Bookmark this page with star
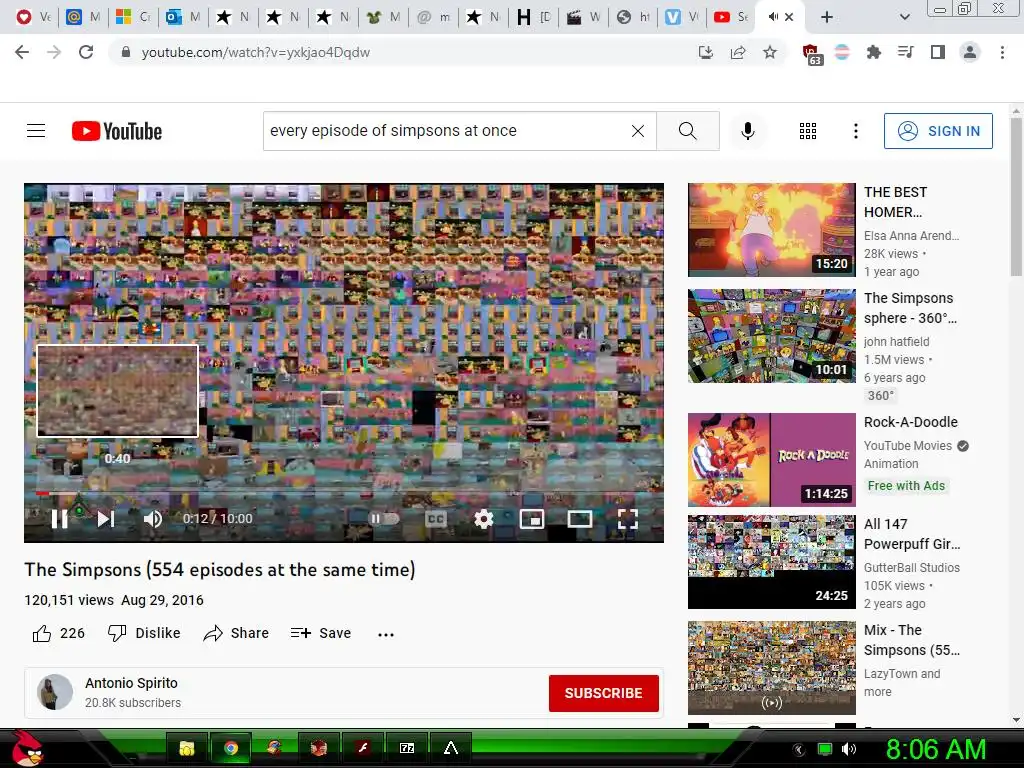This screenshot has width=1024, height=768. pos(770,52)
